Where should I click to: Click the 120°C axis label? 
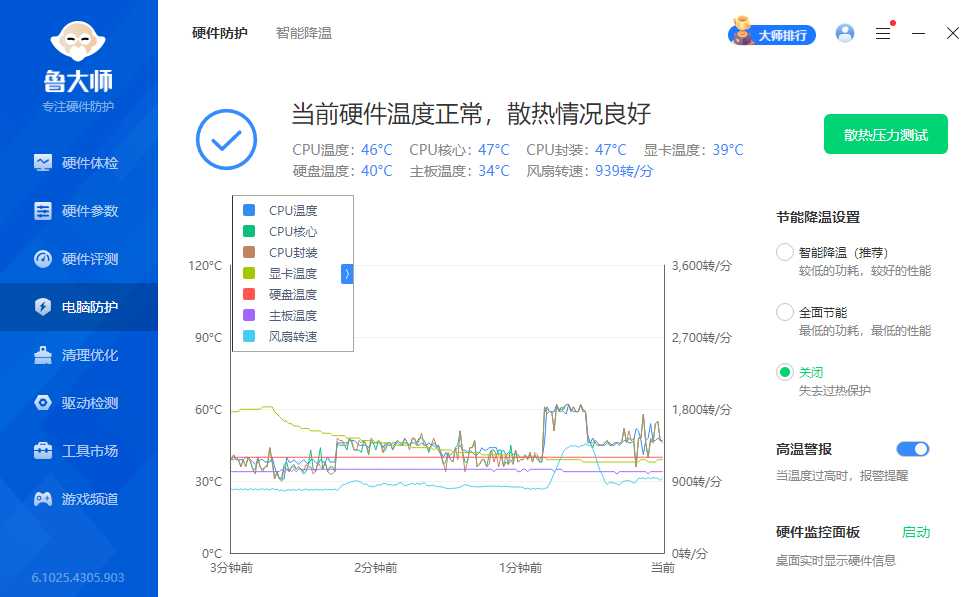coord(205,266)
